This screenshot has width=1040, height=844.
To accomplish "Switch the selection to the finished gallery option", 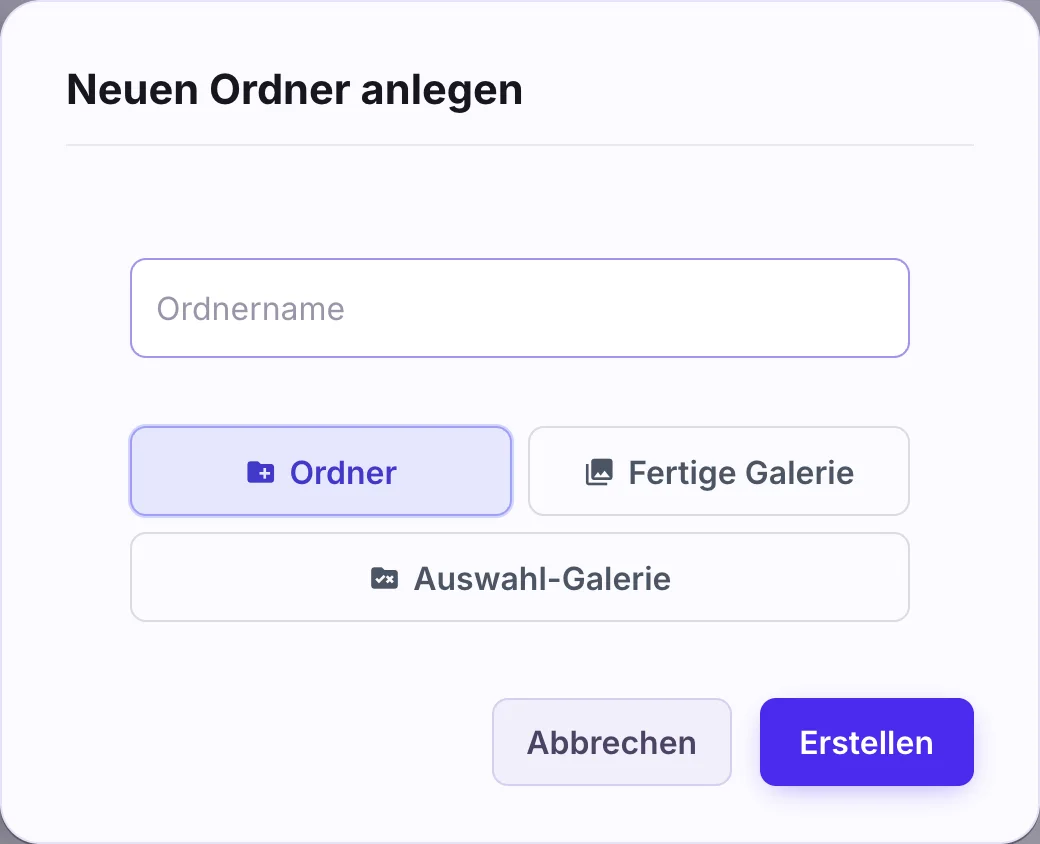I will tap(719, 471).
